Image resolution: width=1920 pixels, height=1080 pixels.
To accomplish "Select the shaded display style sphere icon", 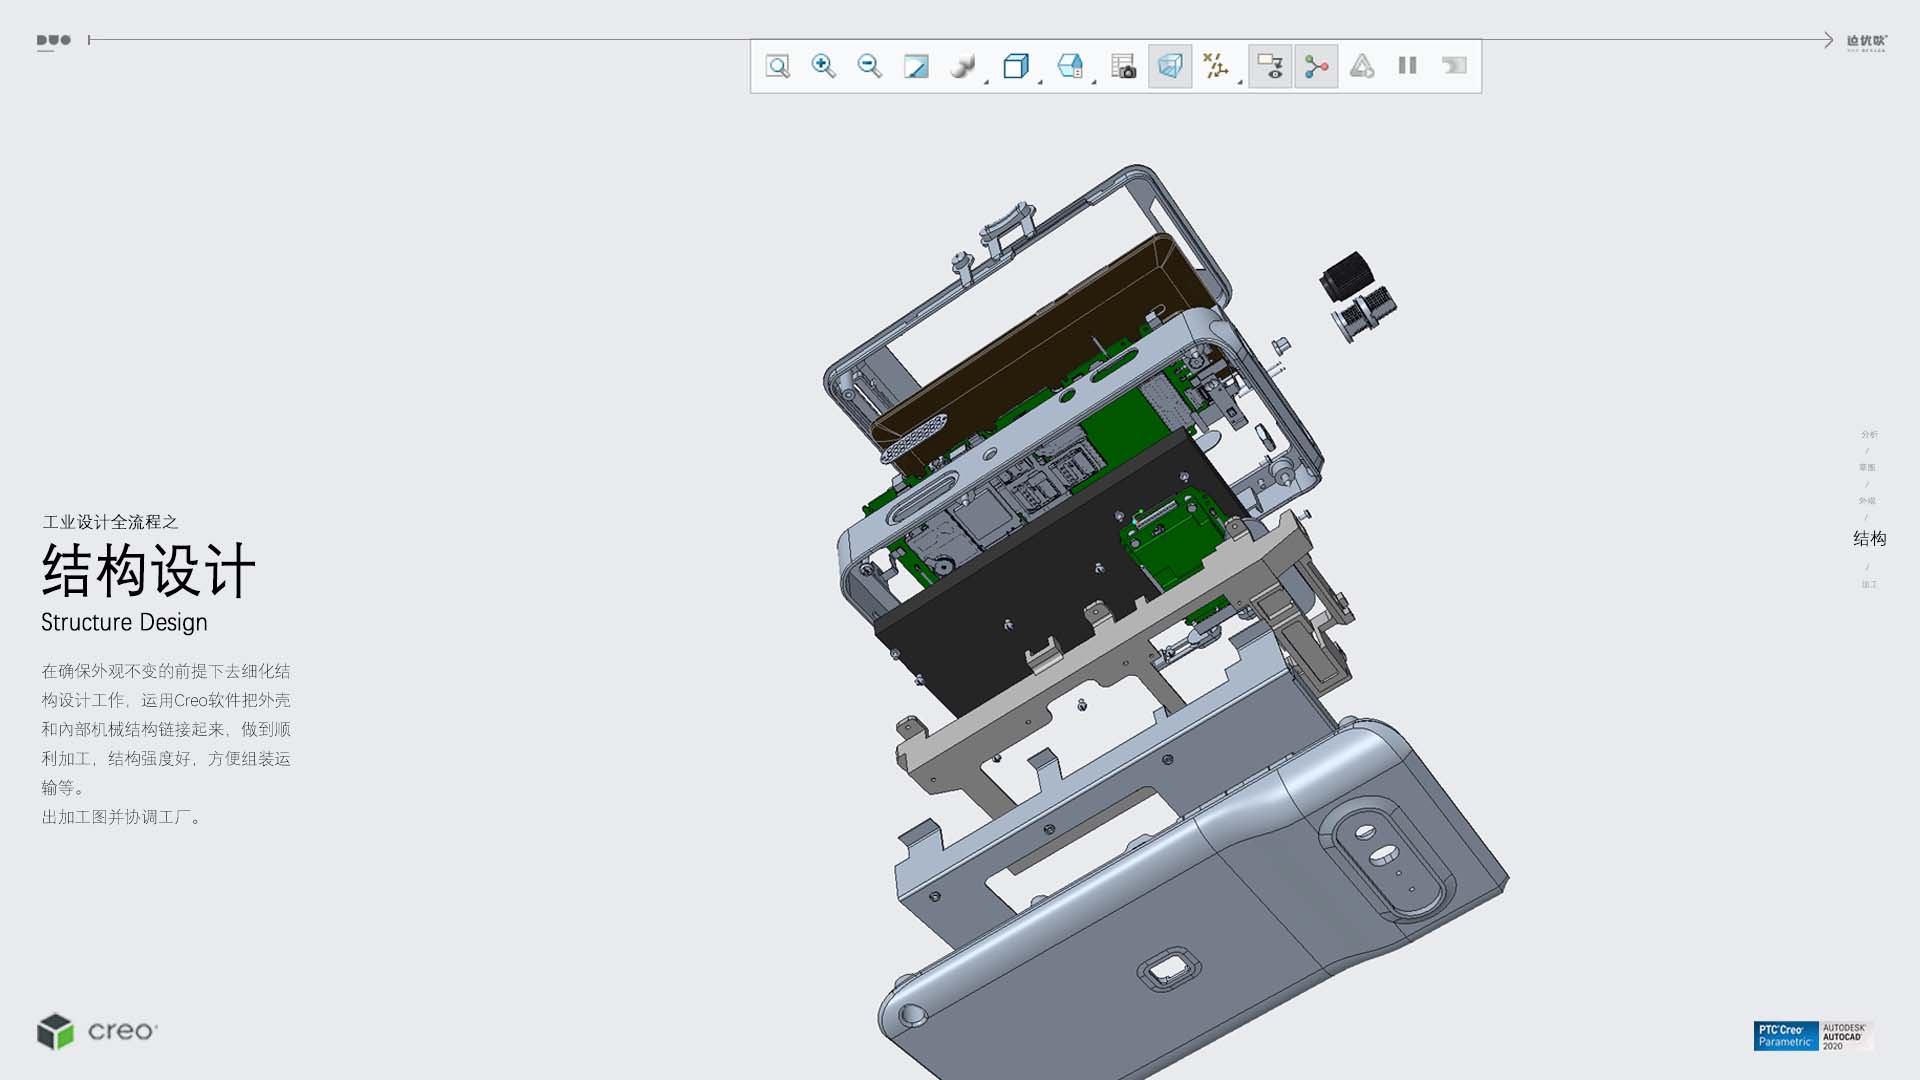I will click(x=962, y=66).
